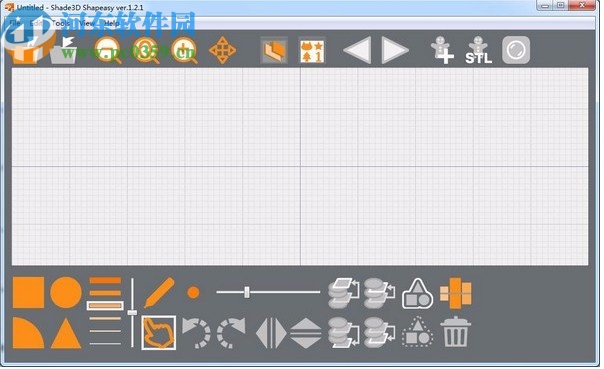Screen dimensions: 604x369
Task: Go to the previous page left arrow
Action: point(357,50)
